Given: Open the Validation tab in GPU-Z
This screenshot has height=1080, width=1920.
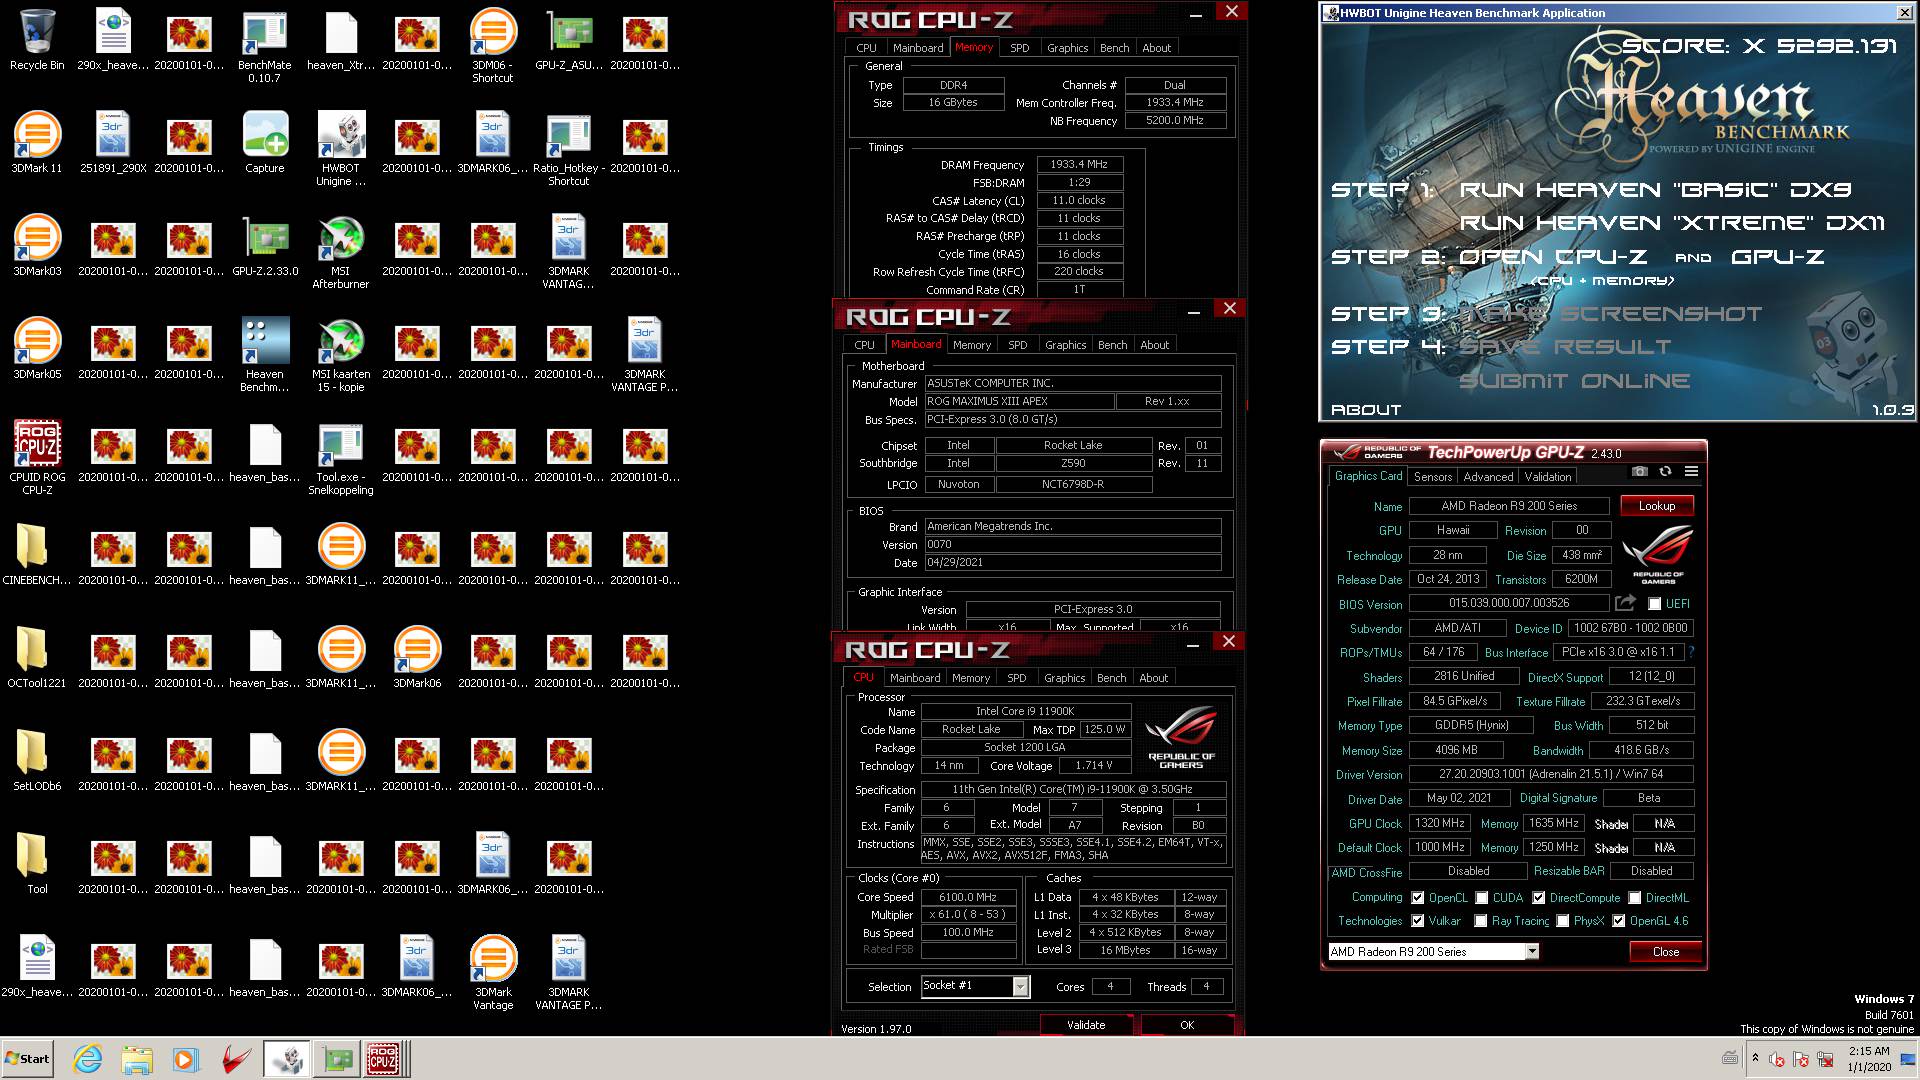Looking at the screenshot, I should (1547, 477).
